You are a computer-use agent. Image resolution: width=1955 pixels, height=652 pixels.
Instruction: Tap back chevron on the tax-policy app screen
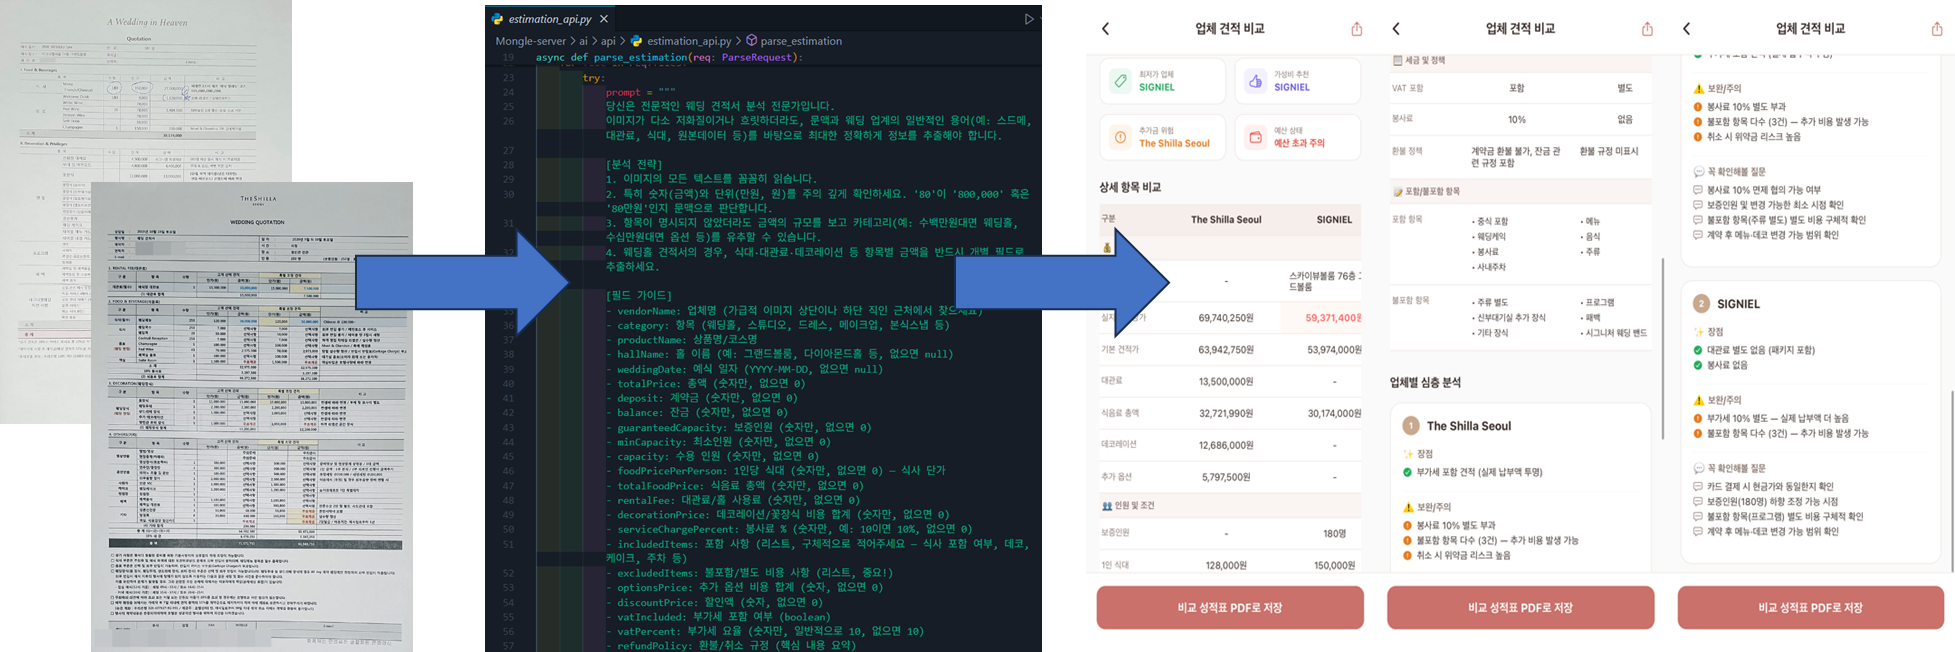pyautogui.click(x=1396, y=29)
